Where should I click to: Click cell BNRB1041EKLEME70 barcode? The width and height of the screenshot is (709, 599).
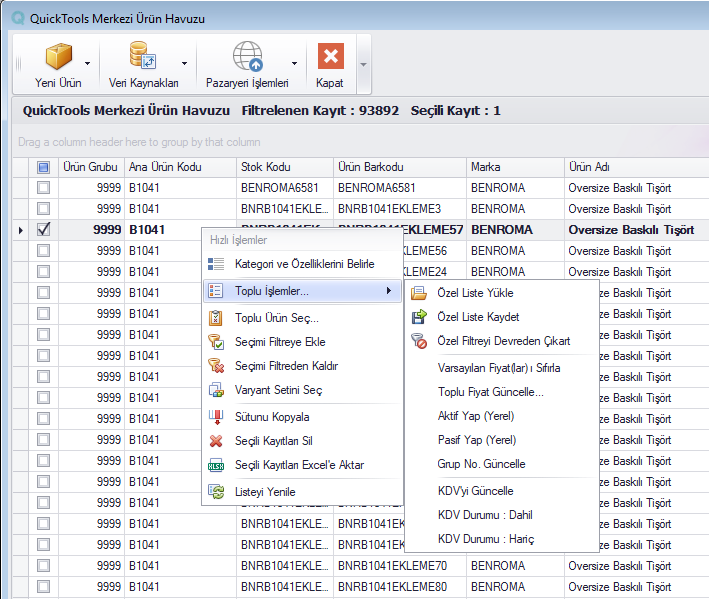[x=399, y=566]
